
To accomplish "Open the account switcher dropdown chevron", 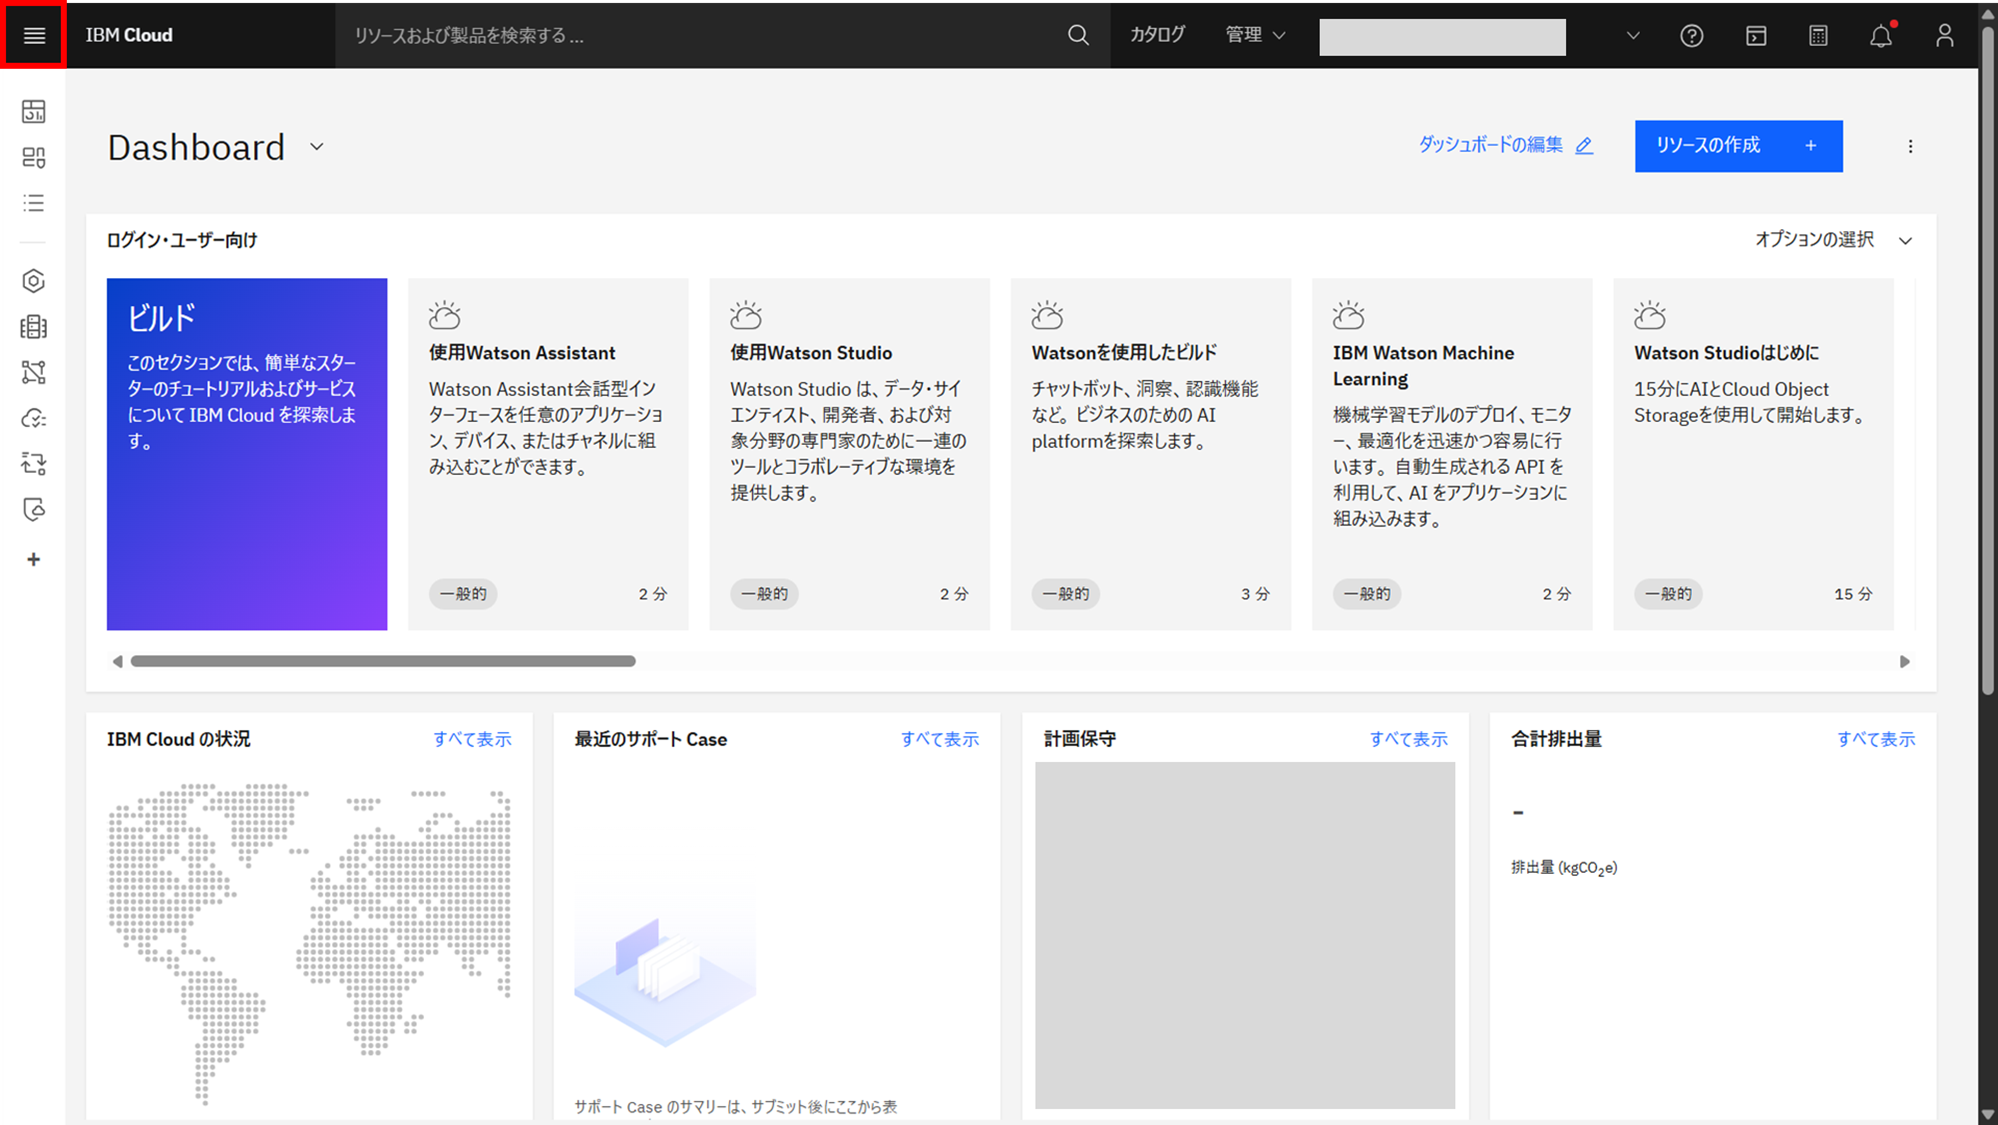I will (1633, 36).
